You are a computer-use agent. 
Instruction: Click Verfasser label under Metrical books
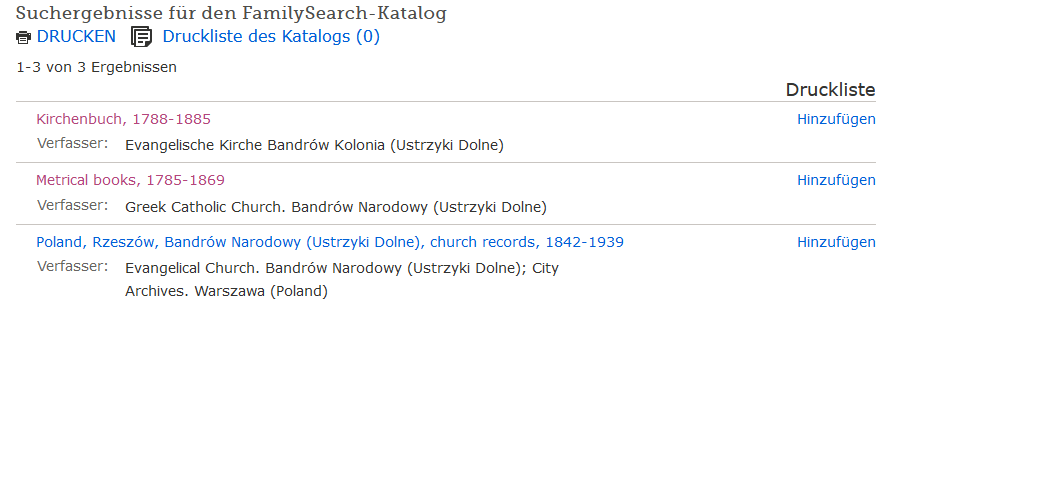[72, 205]
